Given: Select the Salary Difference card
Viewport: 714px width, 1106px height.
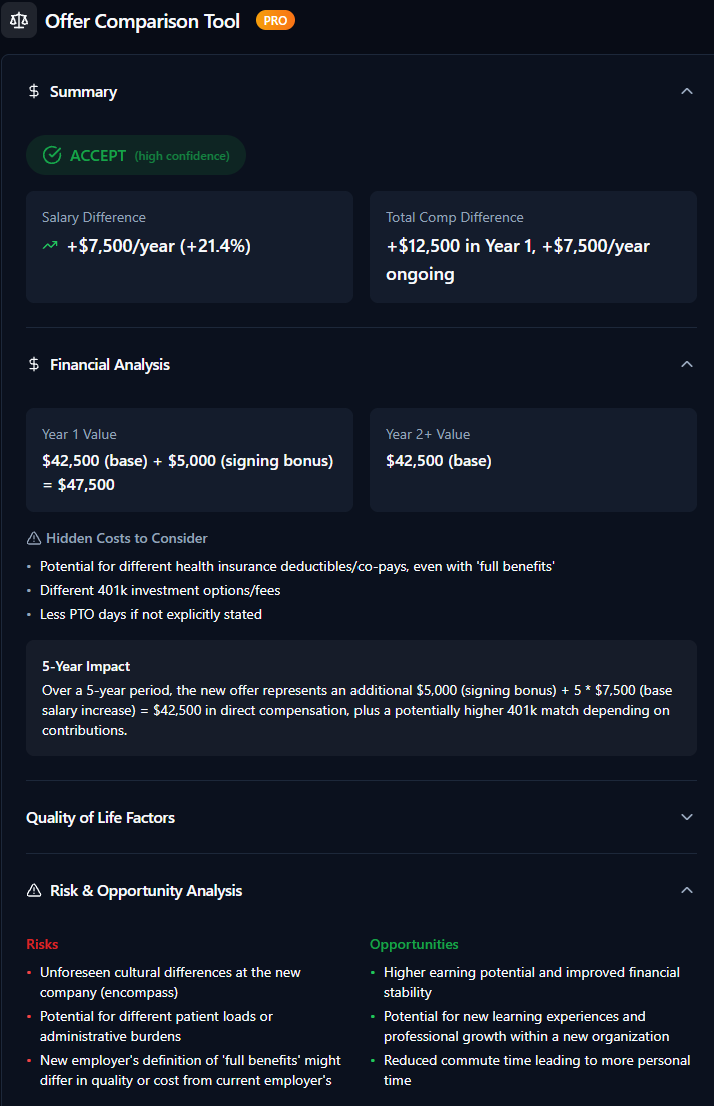Looking at the screenshot, I should pyautogui.click(x=189, y=245).
